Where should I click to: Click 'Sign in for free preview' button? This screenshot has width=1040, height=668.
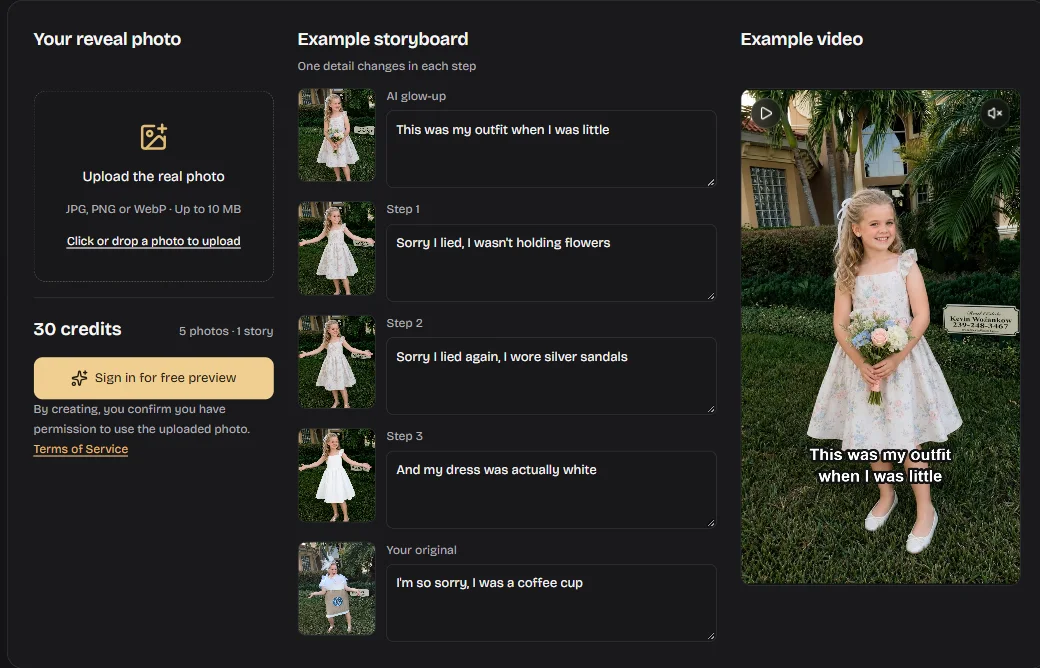click(153, 378)
